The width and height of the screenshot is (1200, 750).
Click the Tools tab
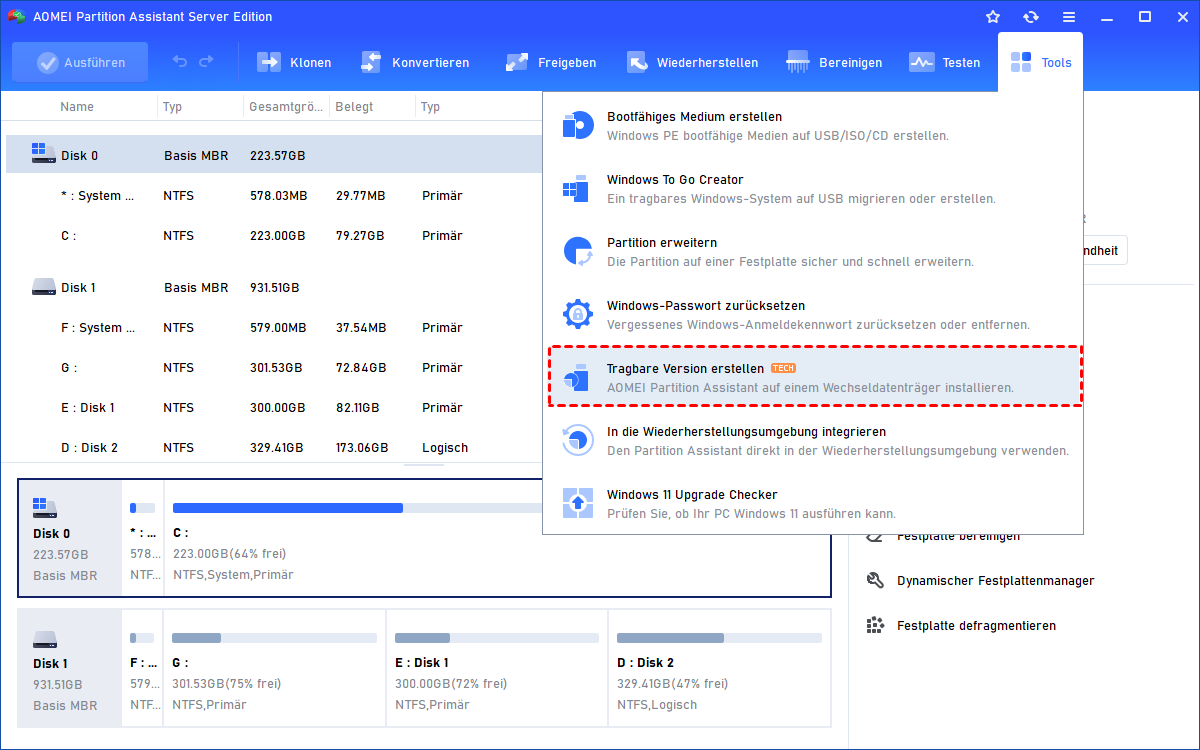coord(1041,62)
